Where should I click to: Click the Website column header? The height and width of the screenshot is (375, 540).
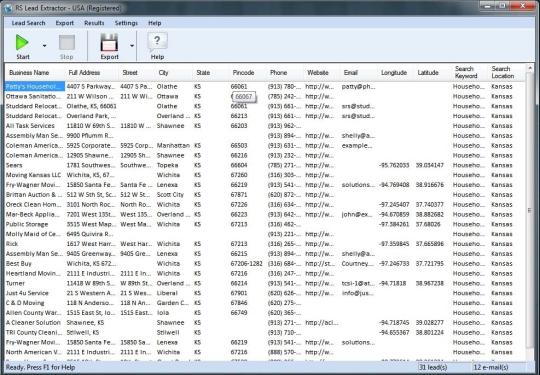click(x=322, y=73)
